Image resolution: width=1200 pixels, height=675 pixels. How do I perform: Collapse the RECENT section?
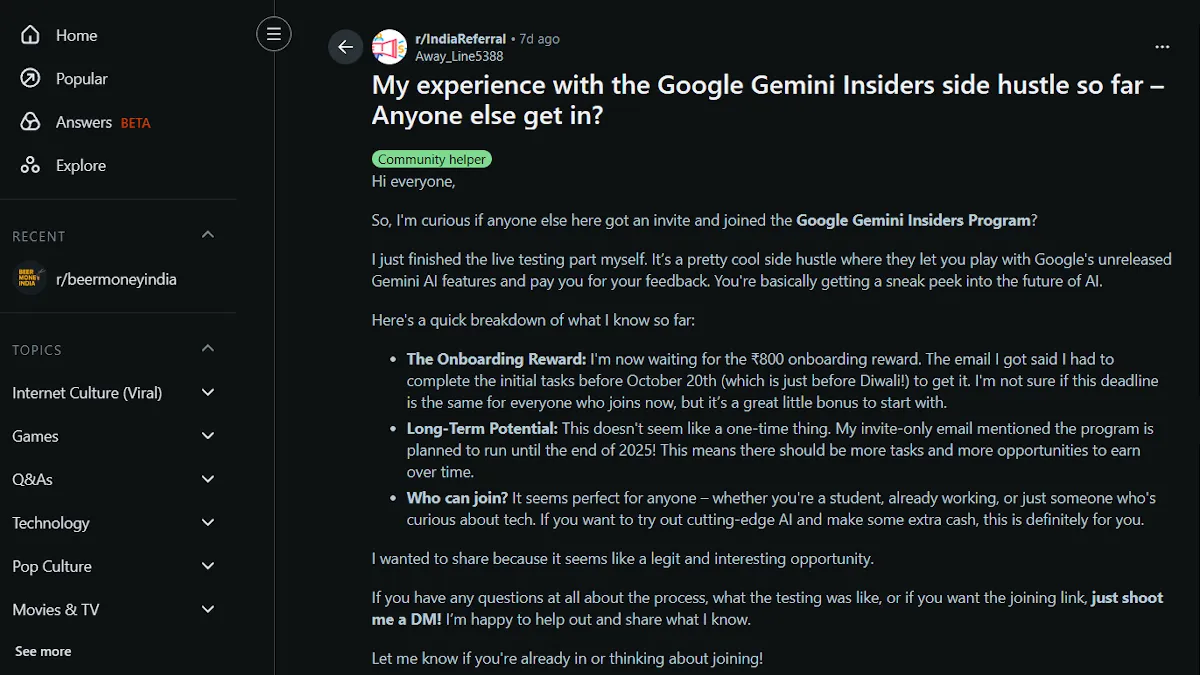pos(207,234)
